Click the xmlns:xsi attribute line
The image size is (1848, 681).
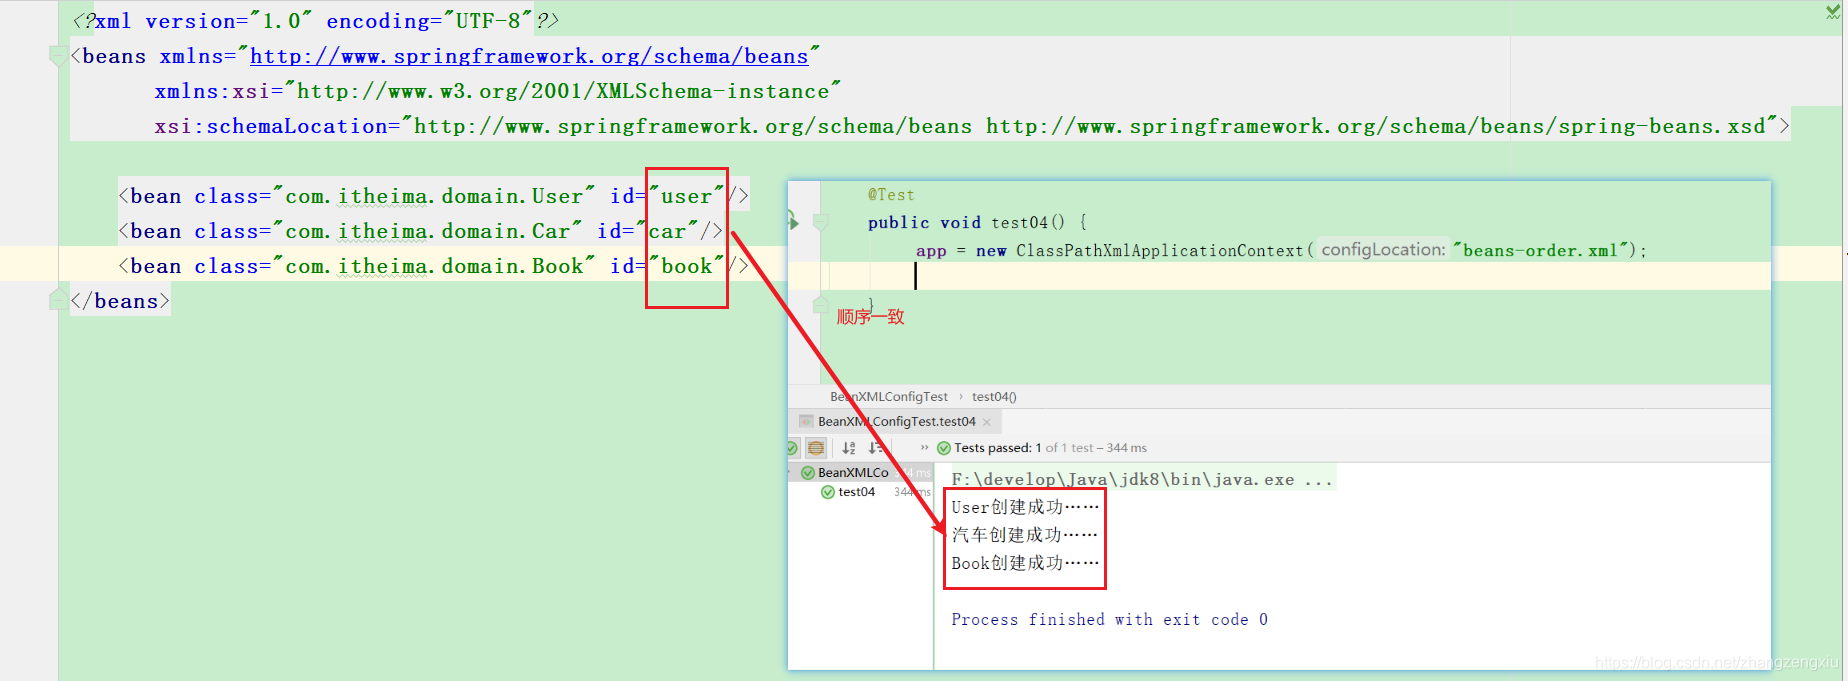(x=498, y=92)
